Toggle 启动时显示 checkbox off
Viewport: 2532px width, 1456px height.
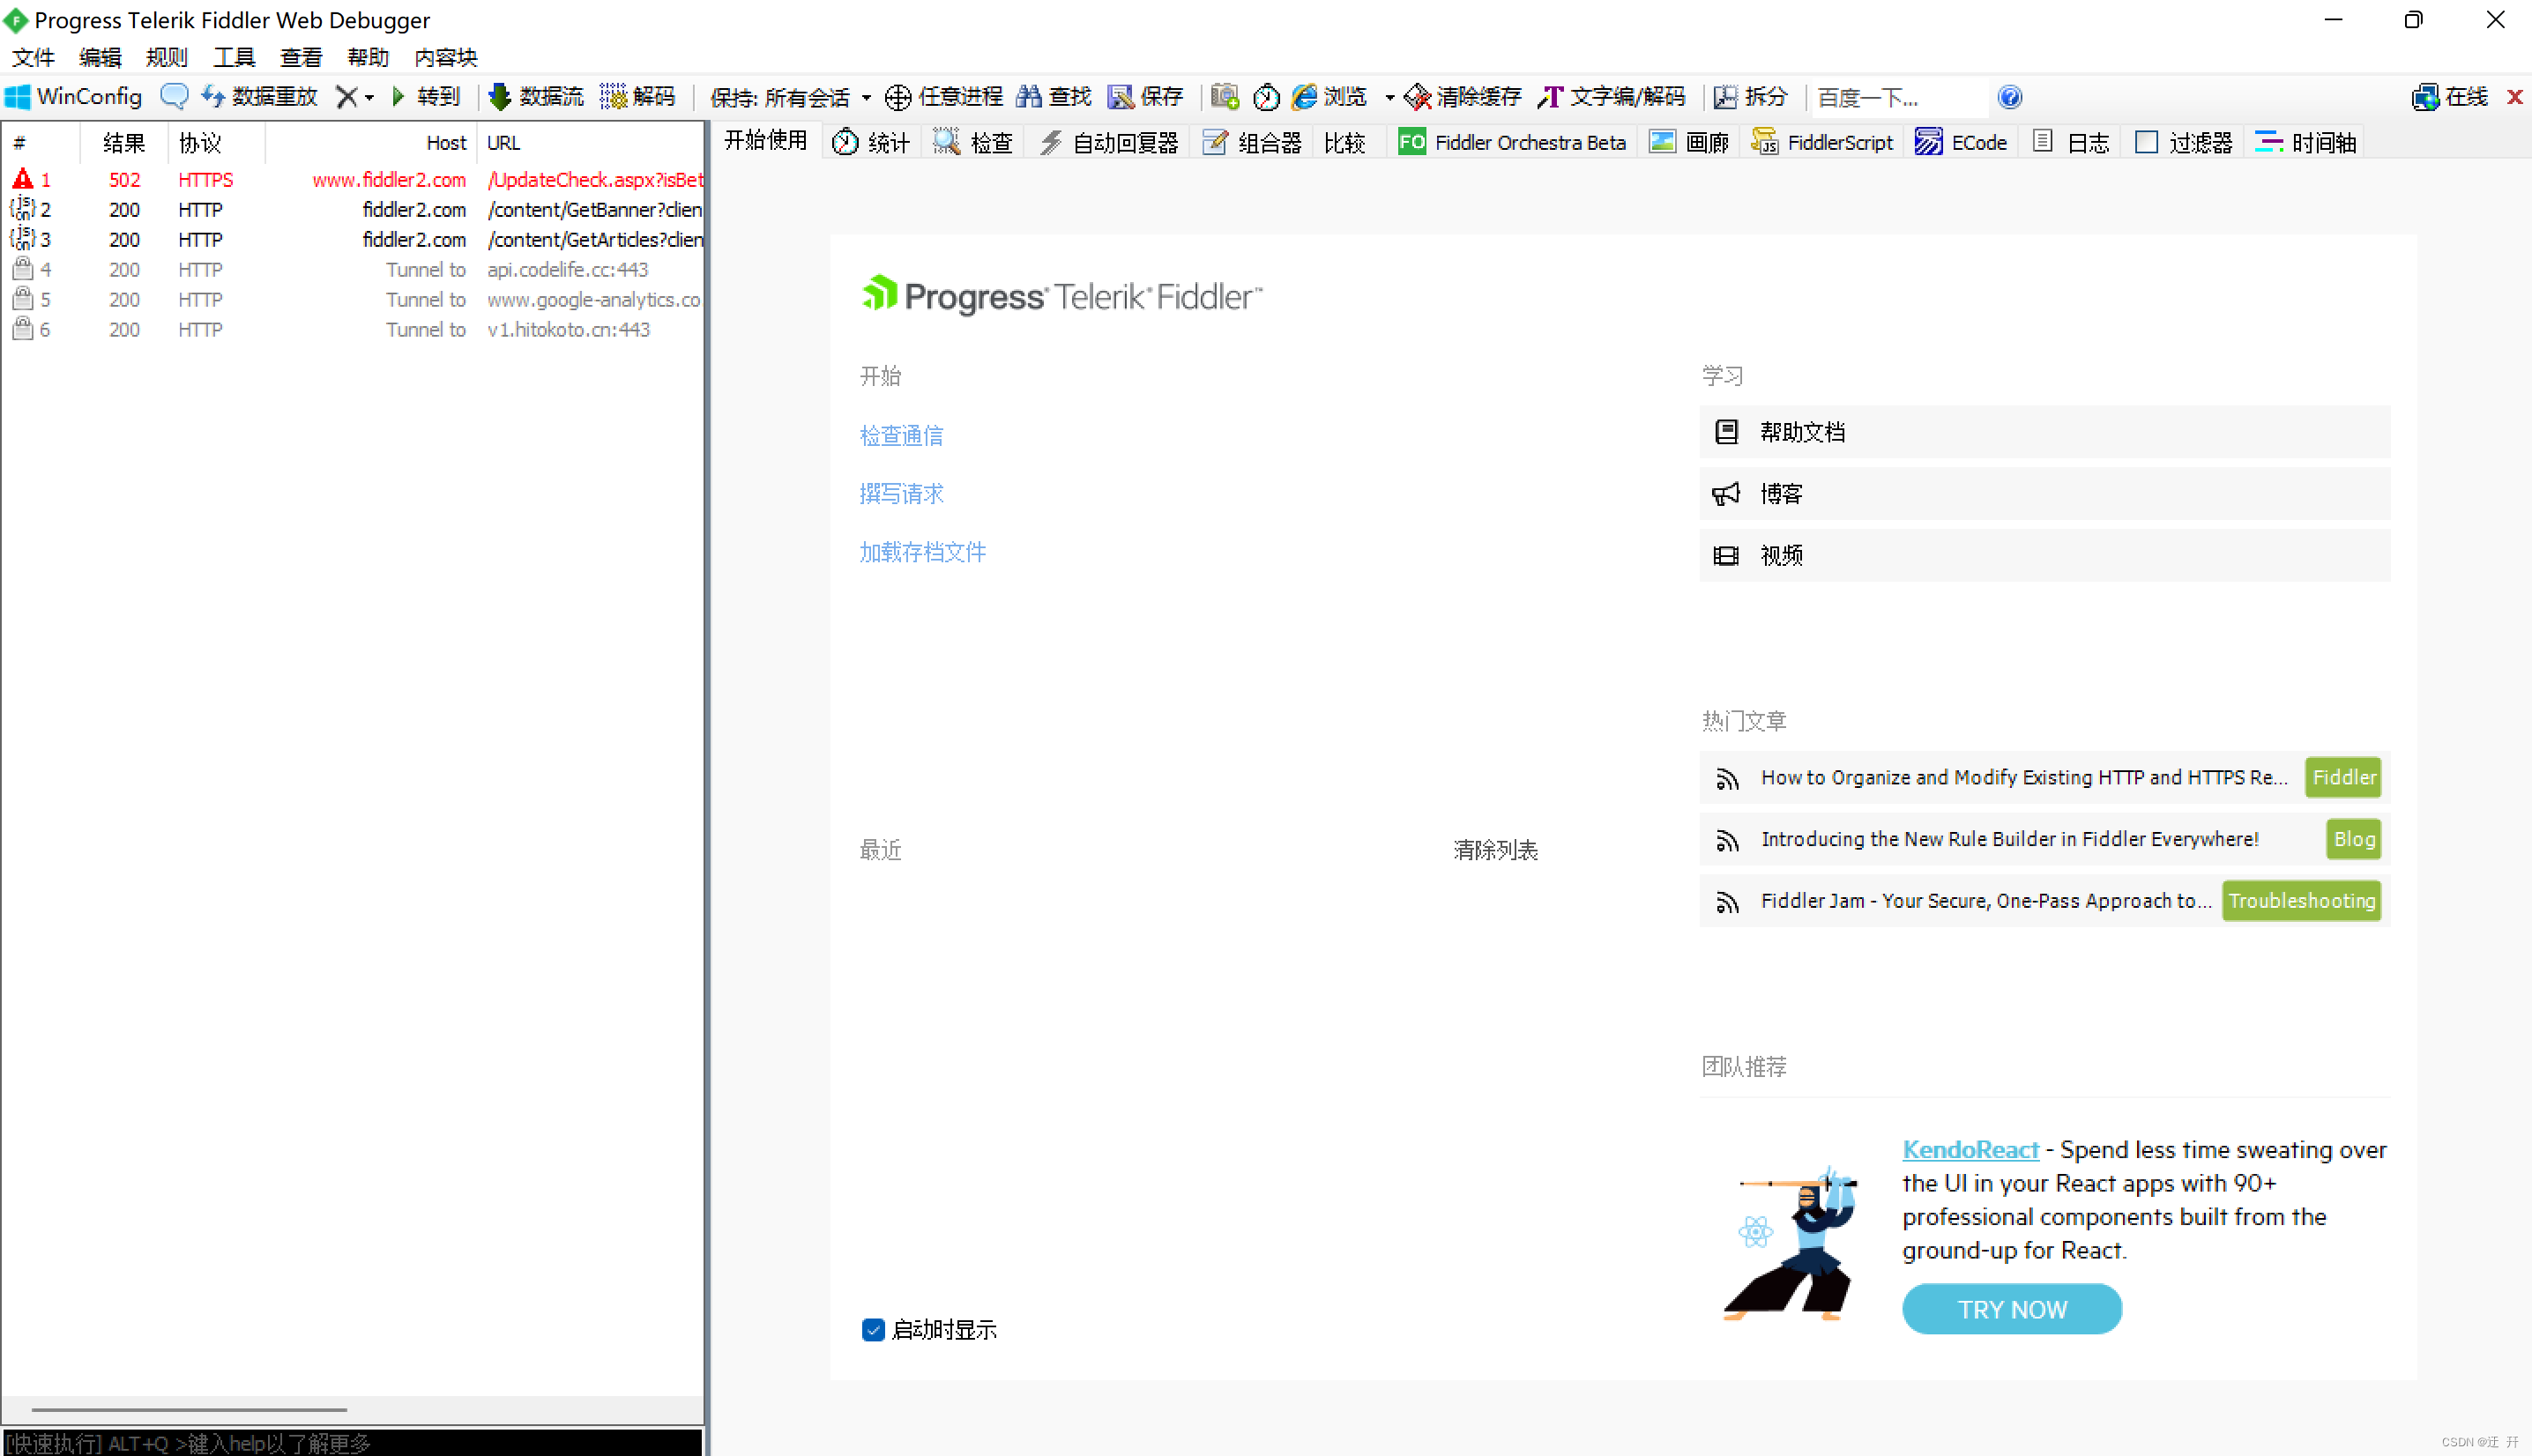tap(873, 1329)
